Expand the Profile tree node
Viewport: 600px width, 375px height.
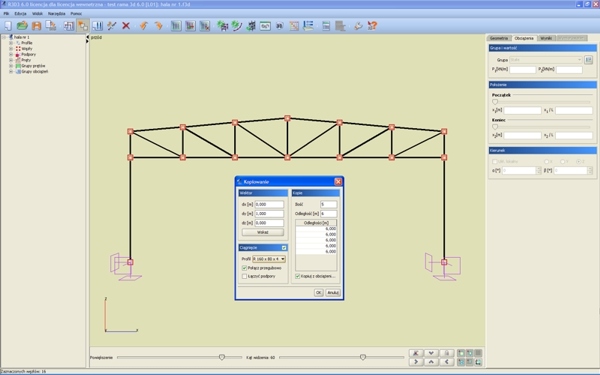[11, 43]
